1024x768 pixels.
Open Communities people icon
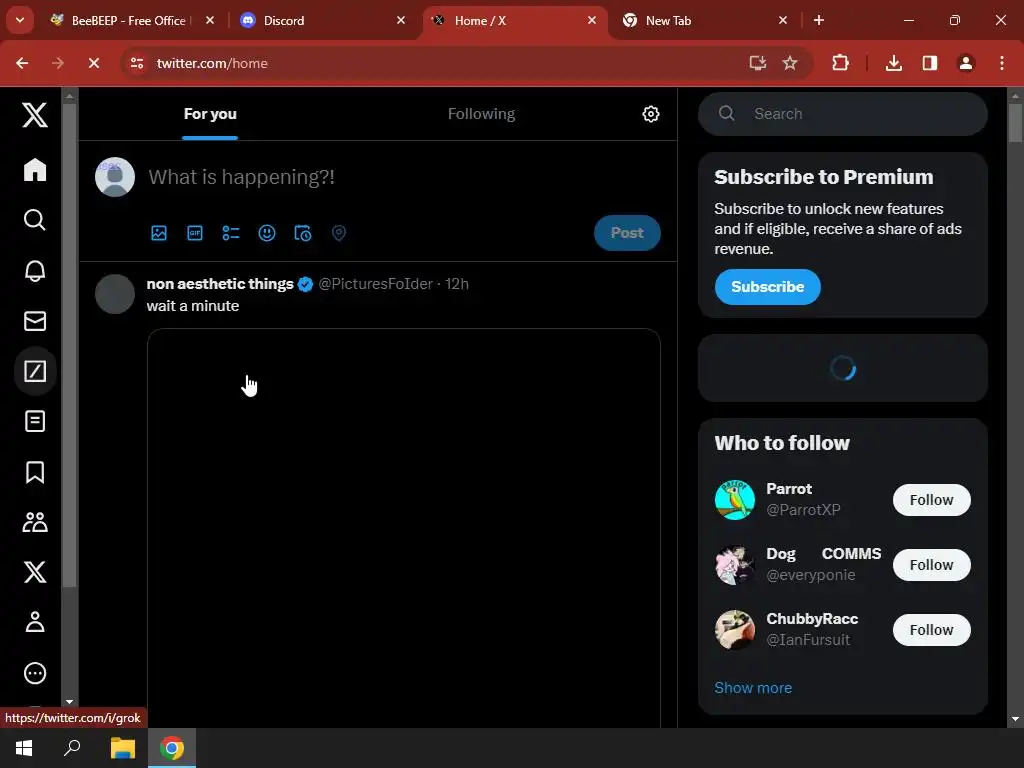pos(35,522)
